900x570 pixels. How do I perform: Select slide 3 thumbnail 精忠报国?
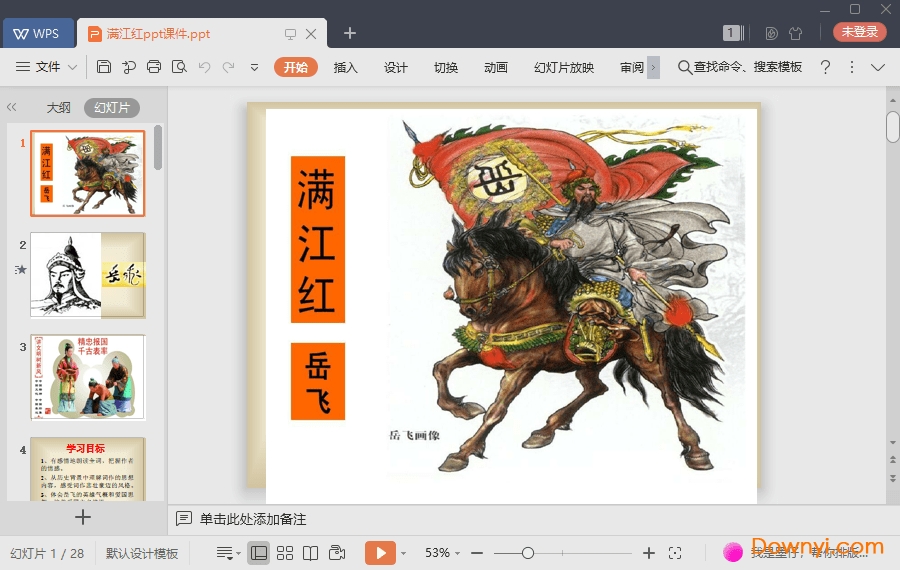coord(88,377)
